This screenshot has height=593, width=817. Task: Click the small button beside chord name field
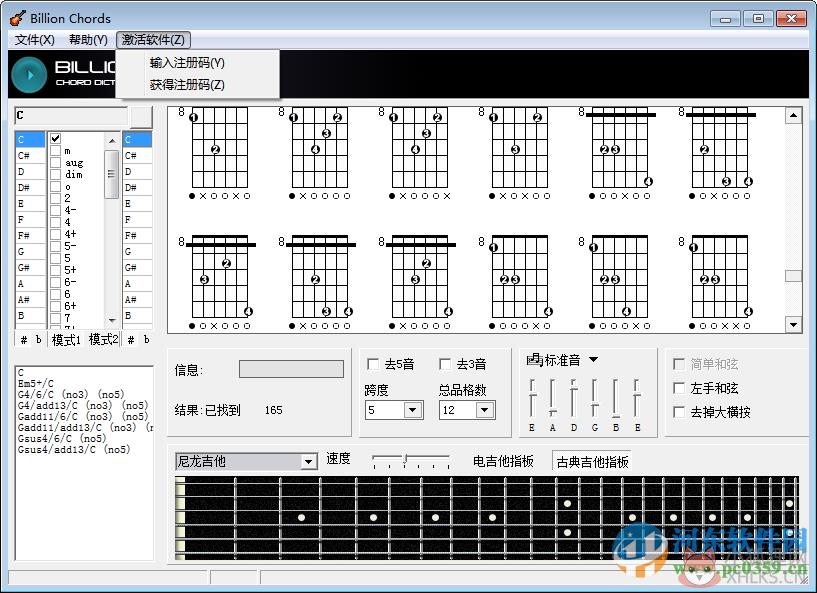[x=141, y=117]
